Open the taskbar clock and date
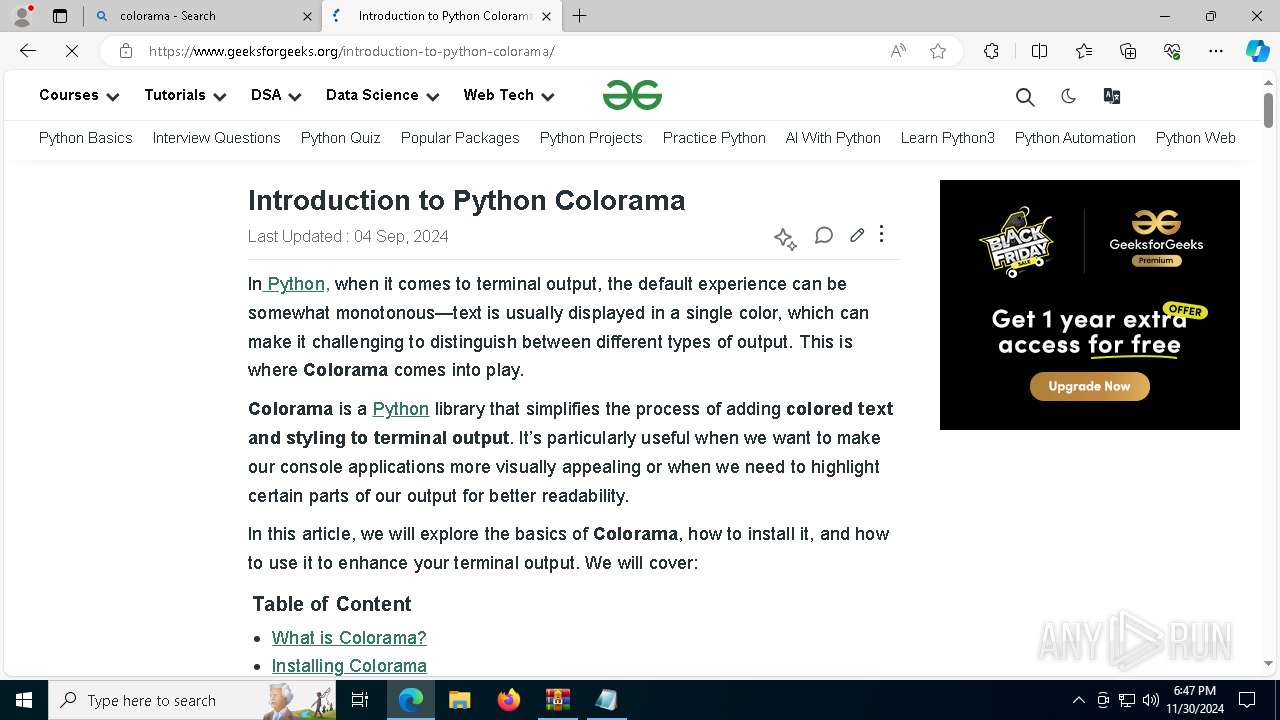Image resolution: width=1280 pixels, height=720 pixels. tap(1195, 700)
